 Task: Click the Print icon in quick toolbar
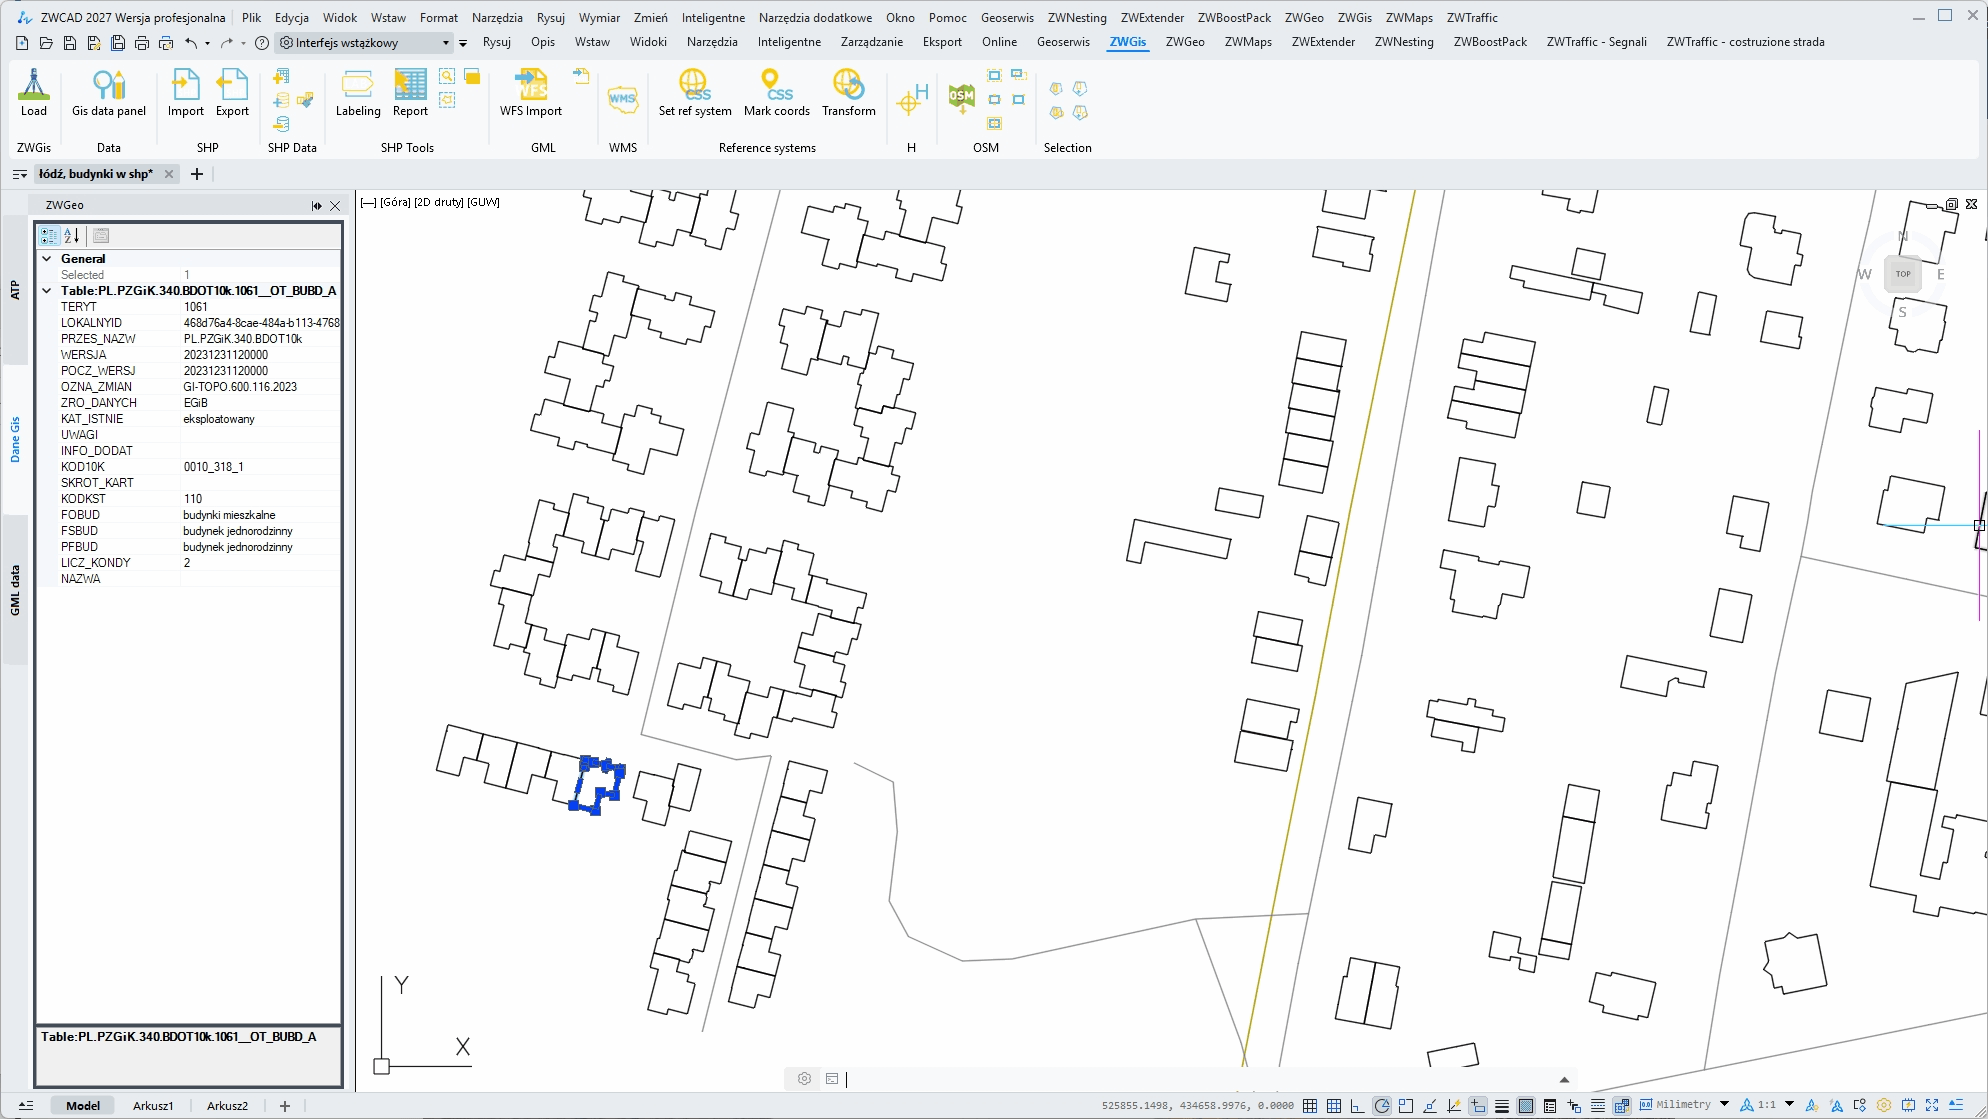(x=142, y=43)
